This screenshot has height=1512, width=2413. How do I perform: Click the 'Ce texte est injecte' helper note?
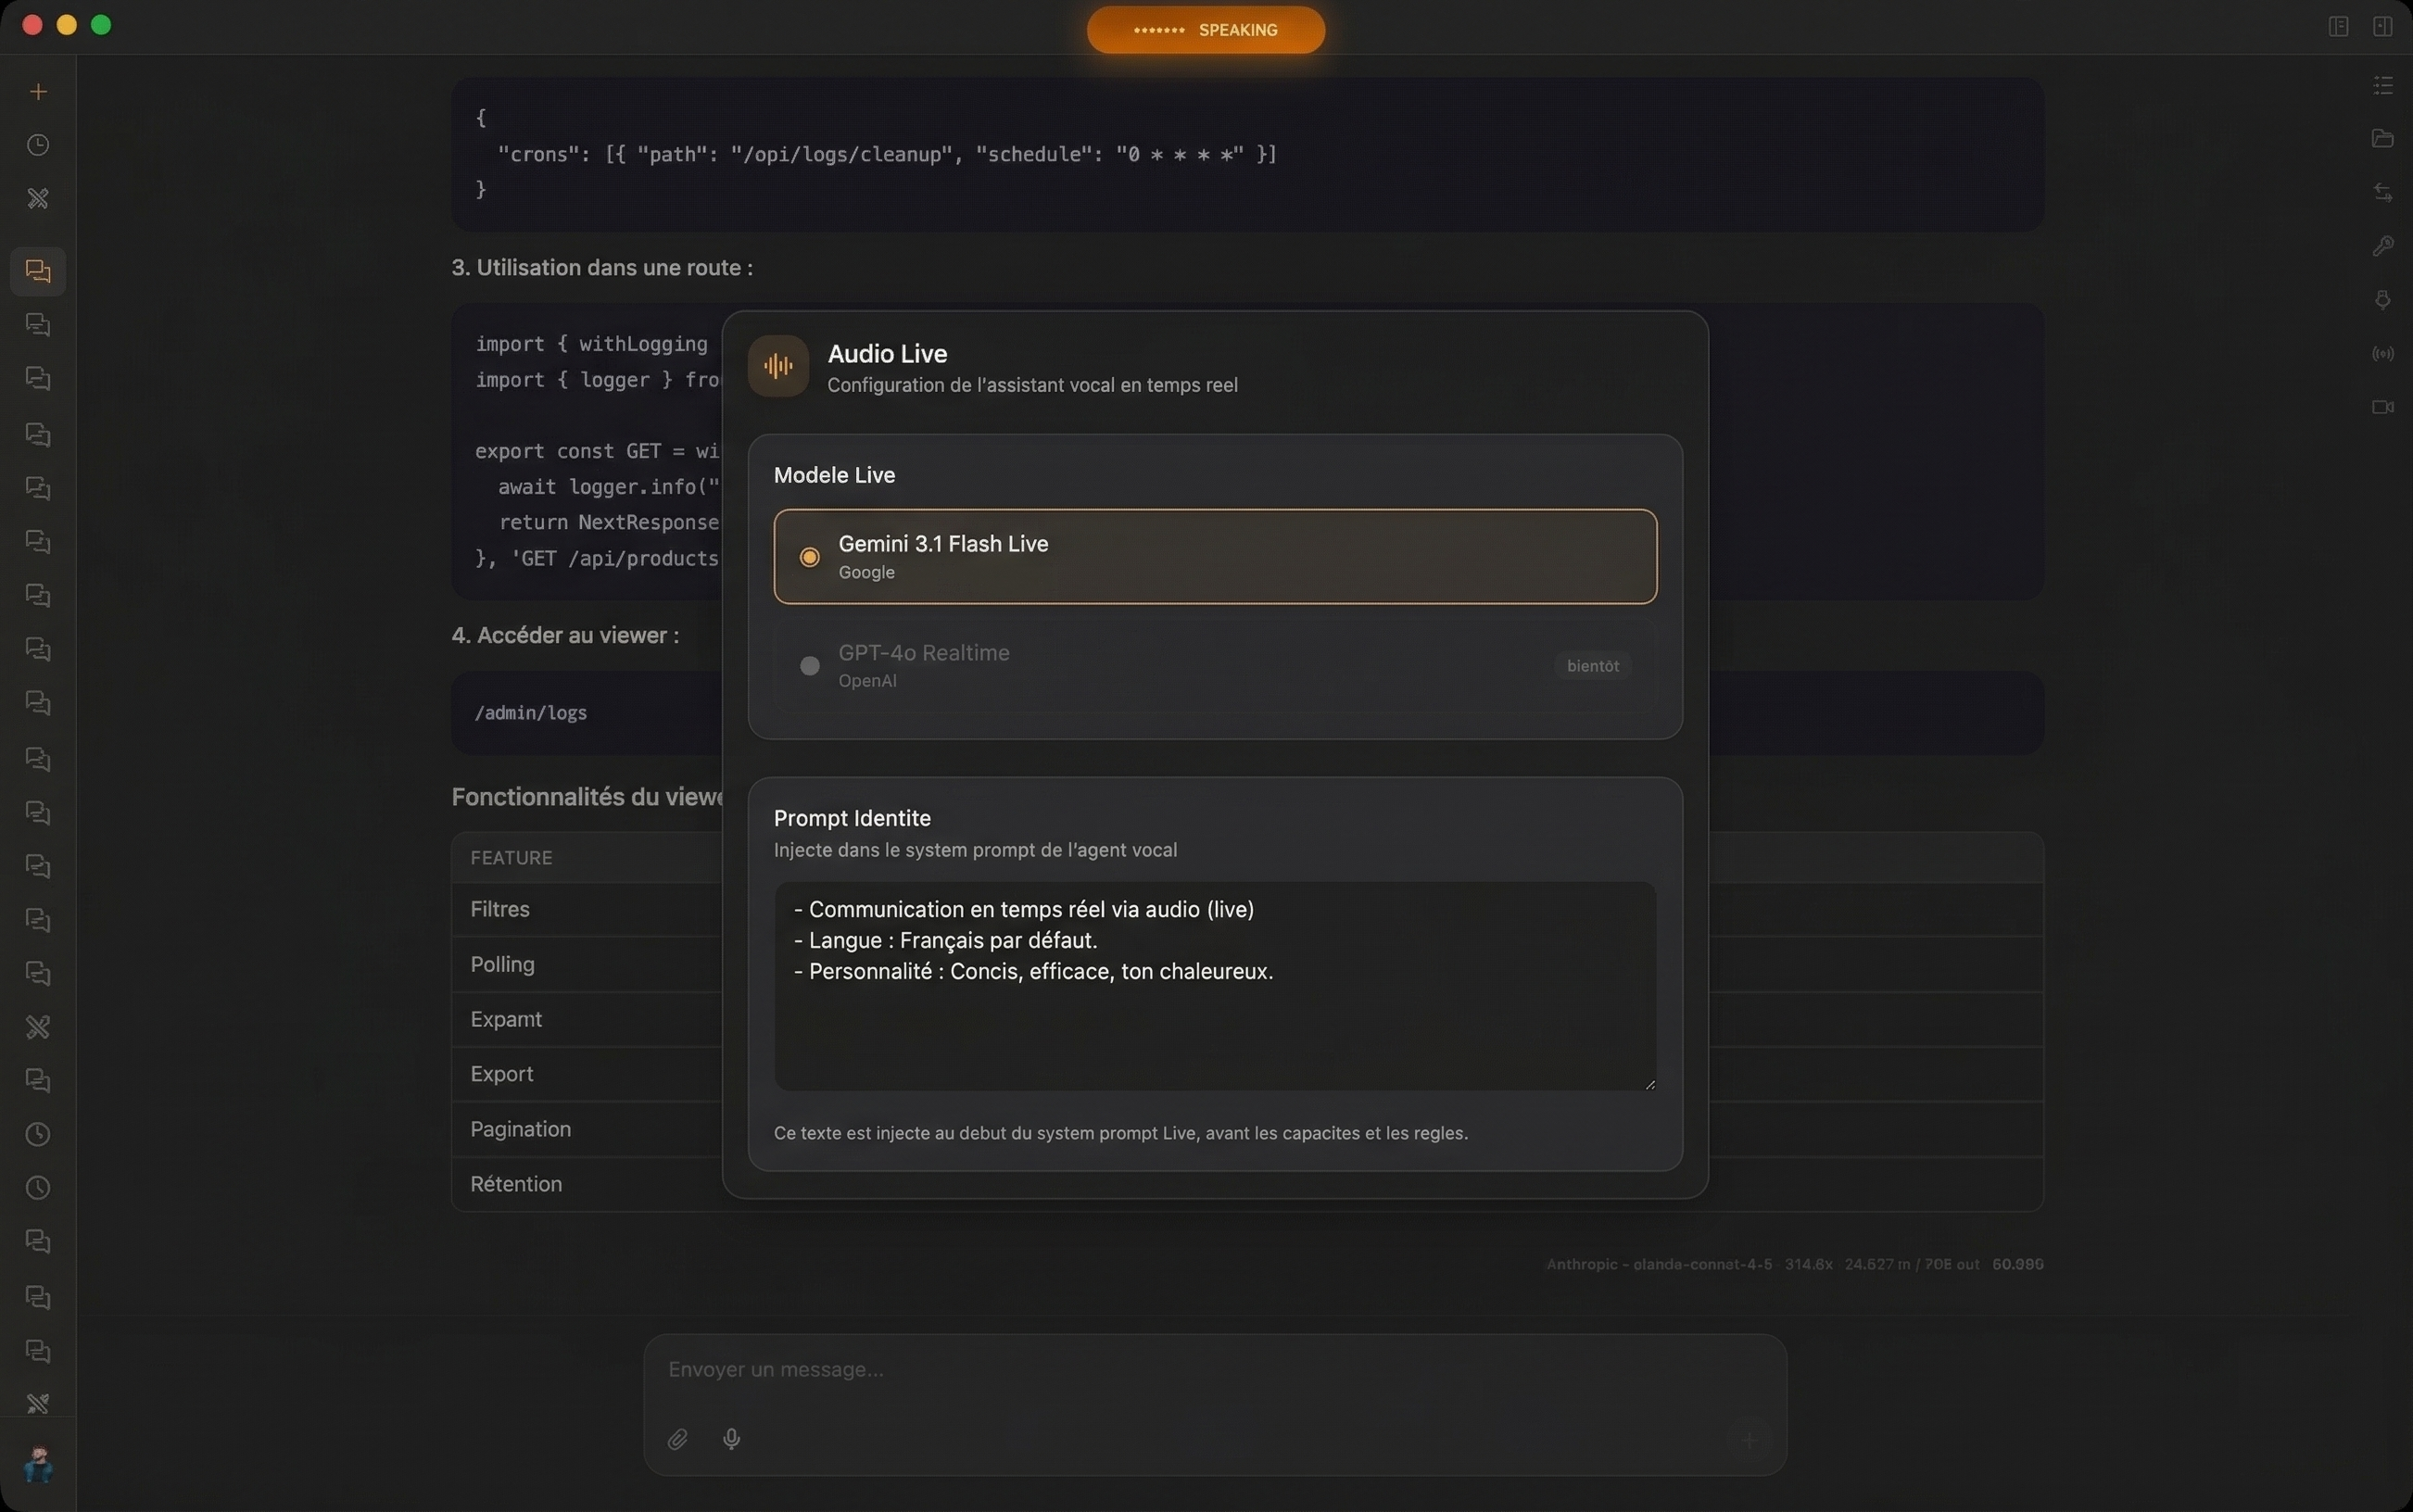pyautogui.click(x=1120, y=1133)
